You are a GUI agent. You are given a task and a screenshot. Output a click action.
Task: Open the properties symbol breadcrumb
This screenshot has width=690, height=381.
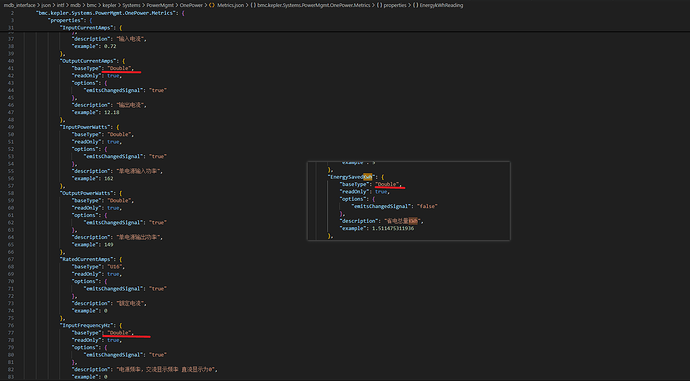395,5
